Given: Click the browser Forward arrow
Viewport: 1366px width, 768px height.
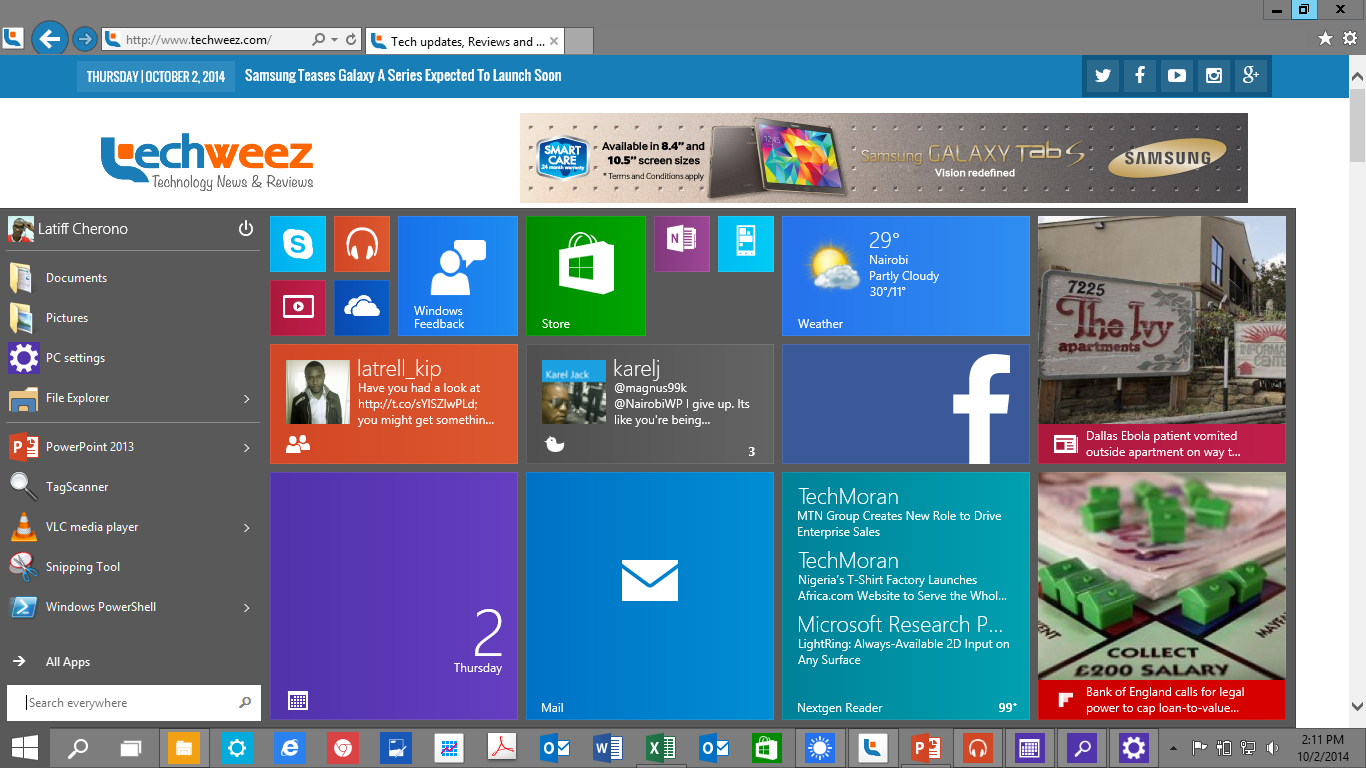Looking at the screenshot, I should click(x=85, y=40).
